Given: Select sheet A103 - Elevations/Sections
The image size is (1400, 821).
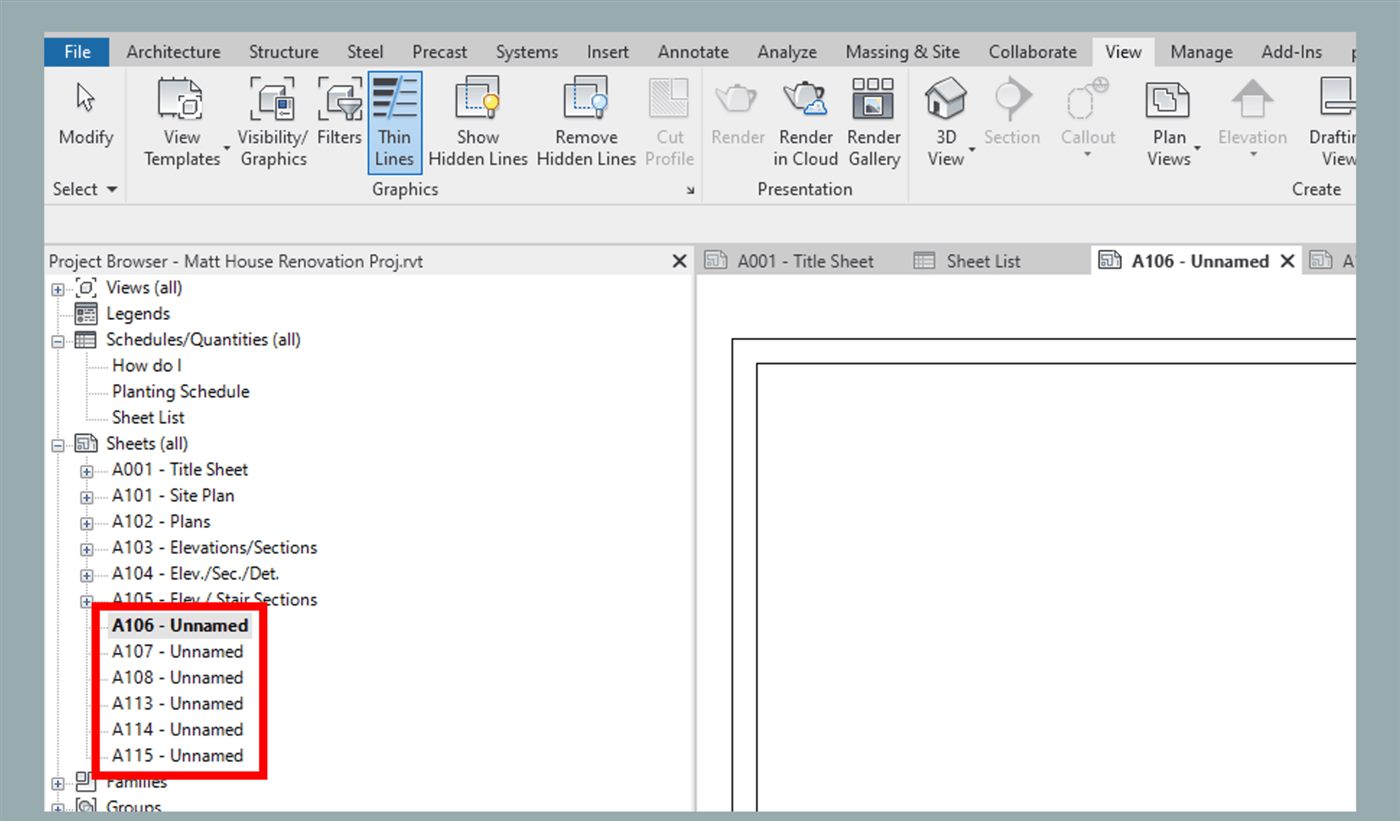Looking at the screenshot, I should pos(214,547).
